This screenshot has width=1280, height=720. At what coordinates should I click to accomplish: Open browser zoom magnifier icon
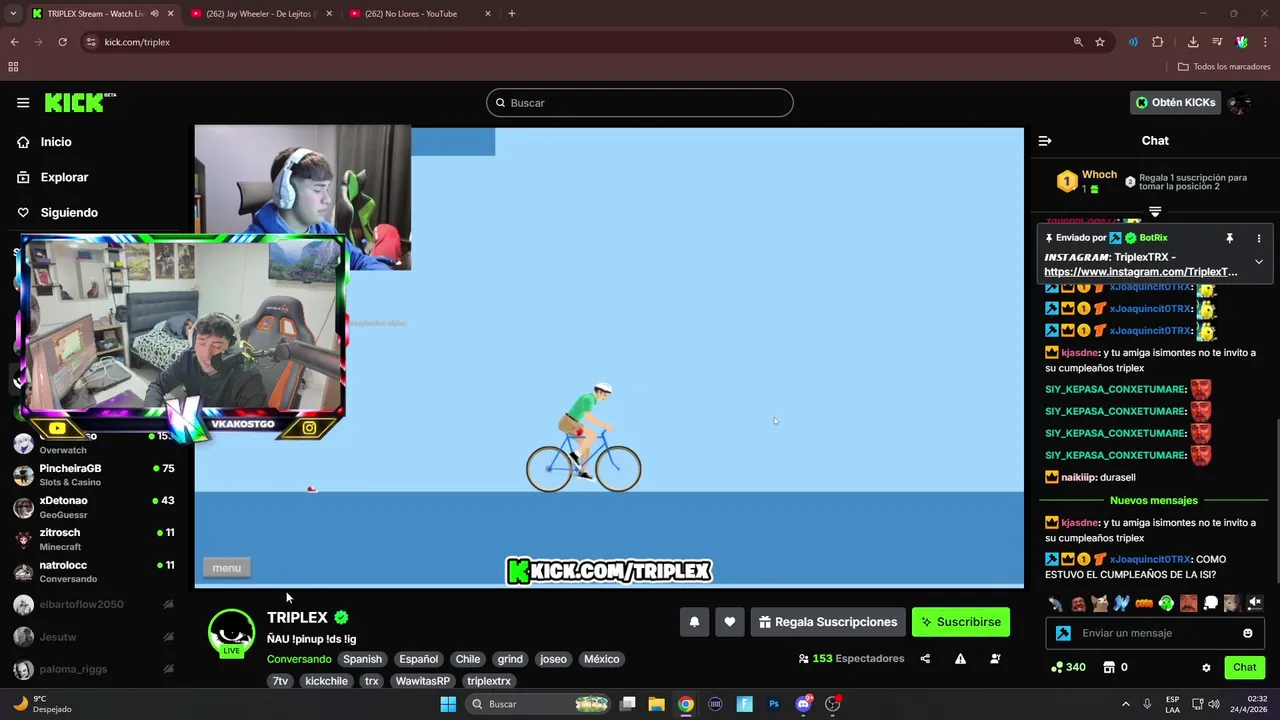point(1078,42)
